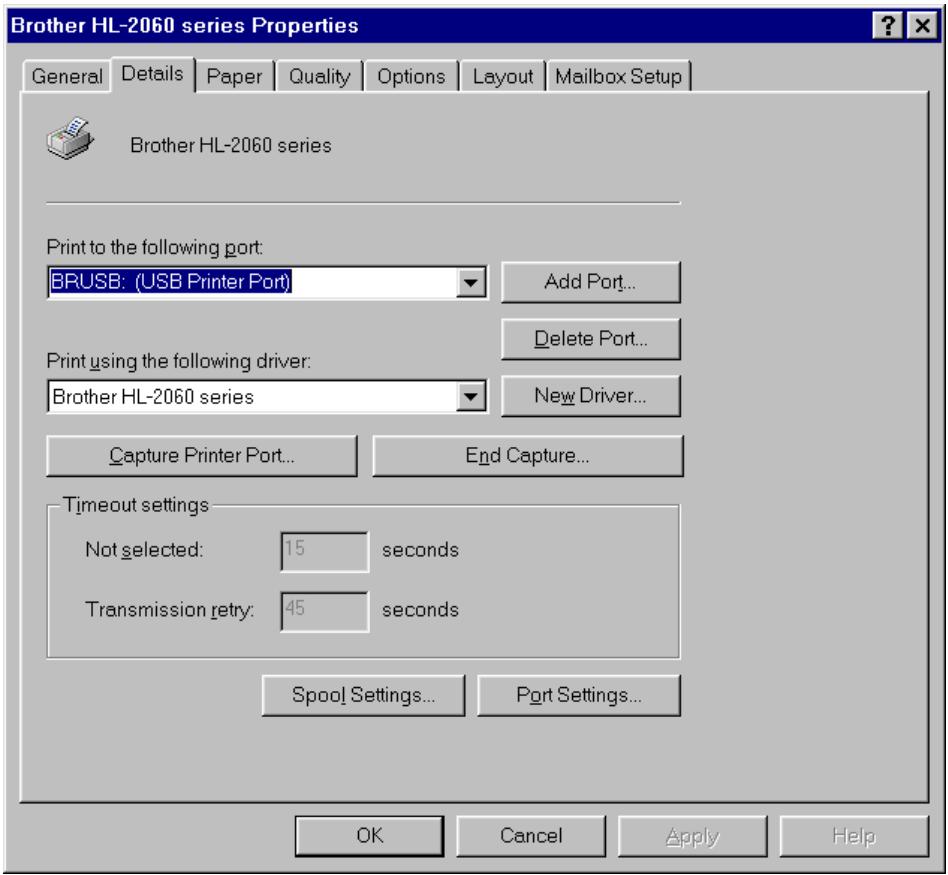Switch to the General tab
The image size is (948, 875).
(x=67, y=76)
